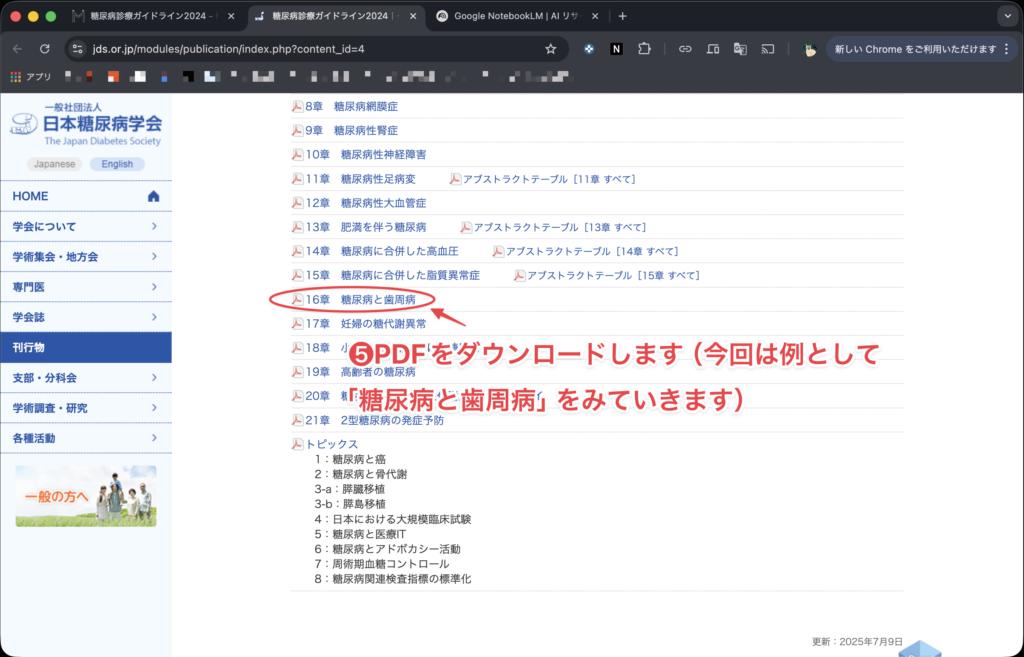Expand the 支部・分科会 menu chevron
The height and width of the screenshot is (657, 1024).
(x=154, y=378)
